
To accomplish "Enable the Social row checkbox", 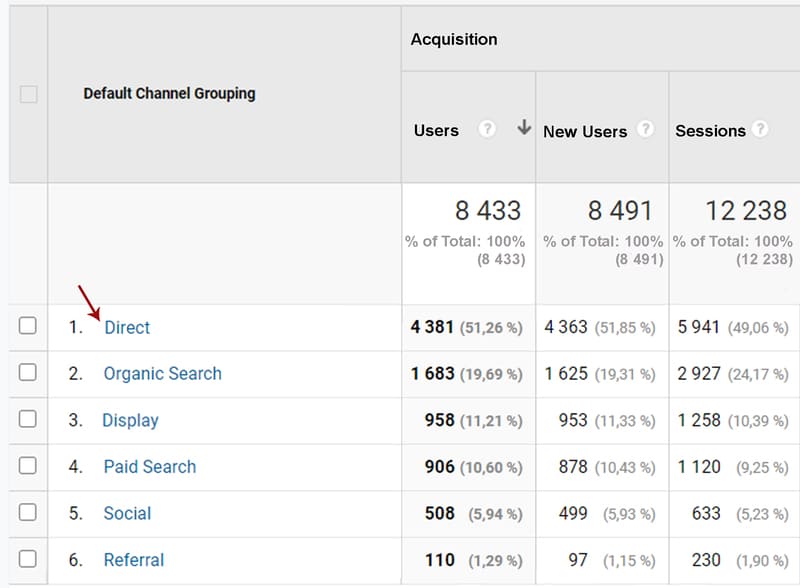I will point(28,513).
